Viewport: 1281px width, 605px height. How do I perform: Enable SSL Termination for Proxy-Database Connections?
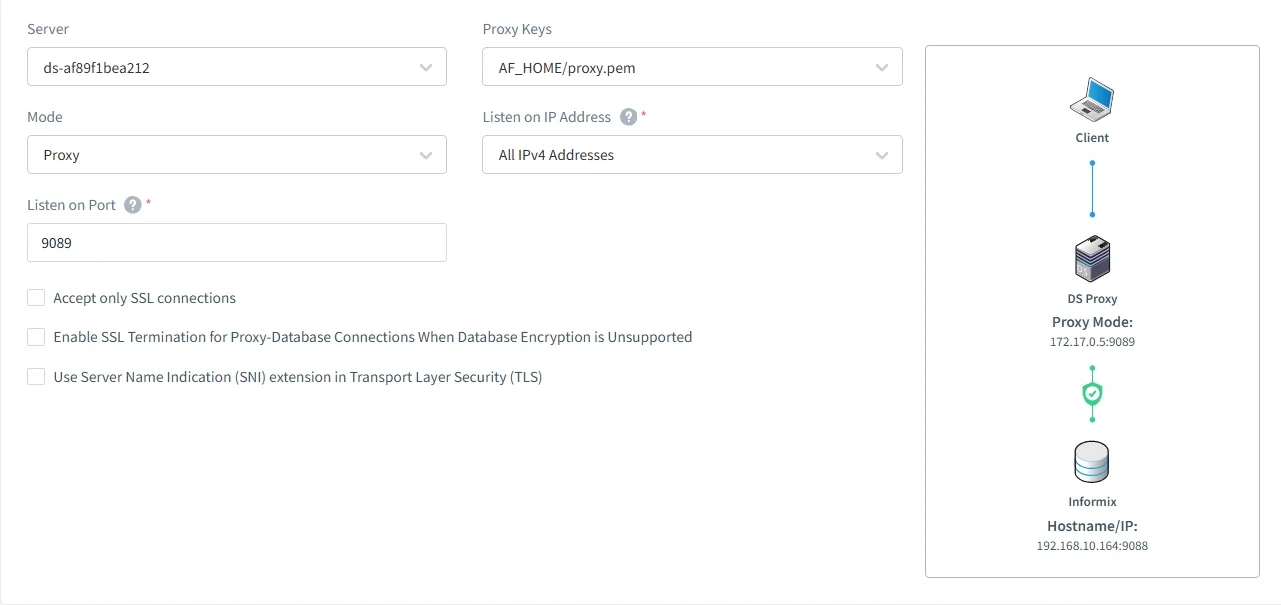(36, 337)
